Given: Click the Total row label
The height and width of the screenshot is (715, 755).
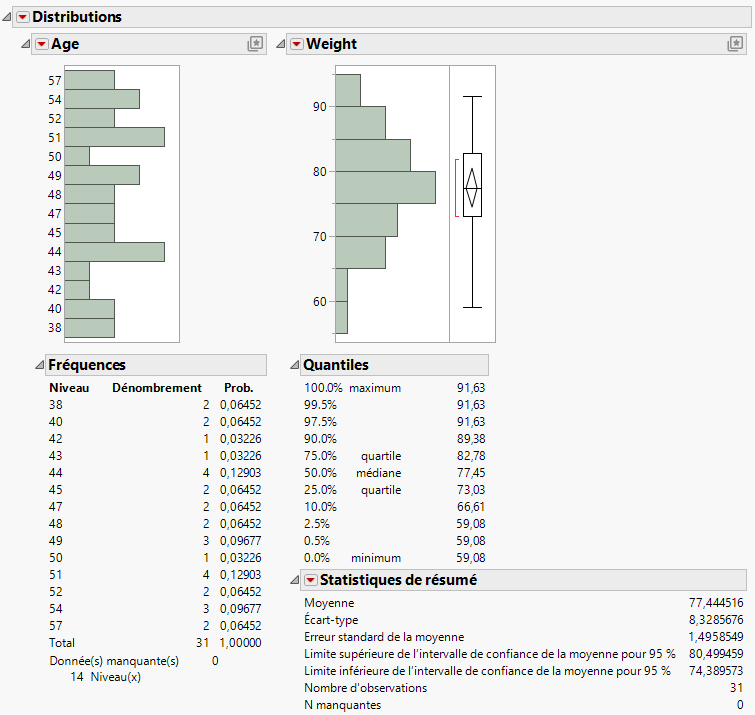Looking at the screenshot, I should (62, 643).
